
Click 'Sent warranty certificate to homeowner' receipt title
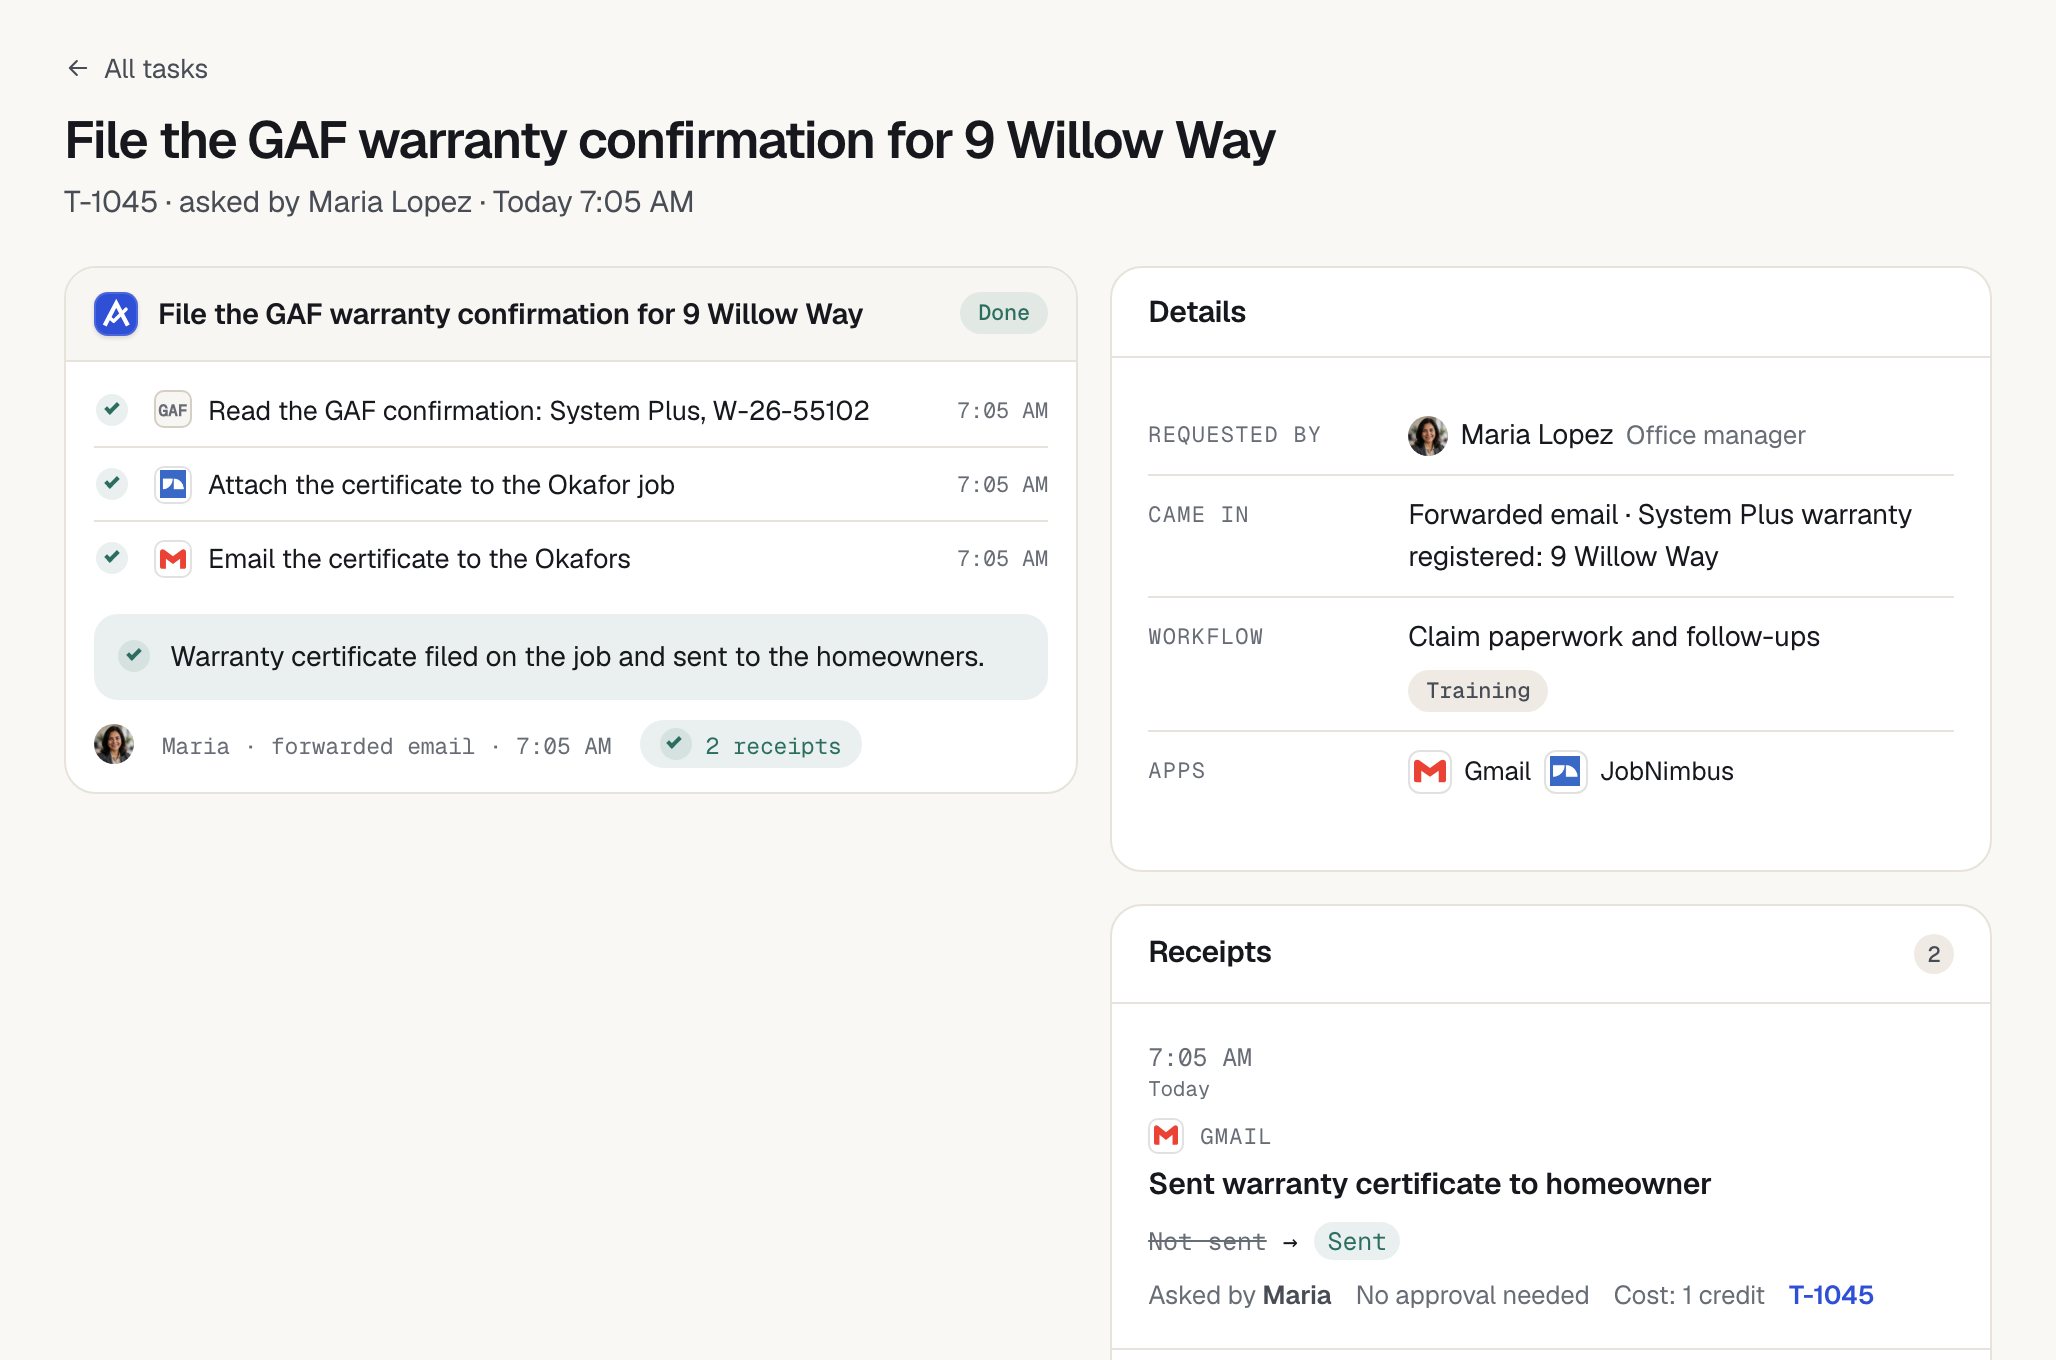tap(1430, 1184)
